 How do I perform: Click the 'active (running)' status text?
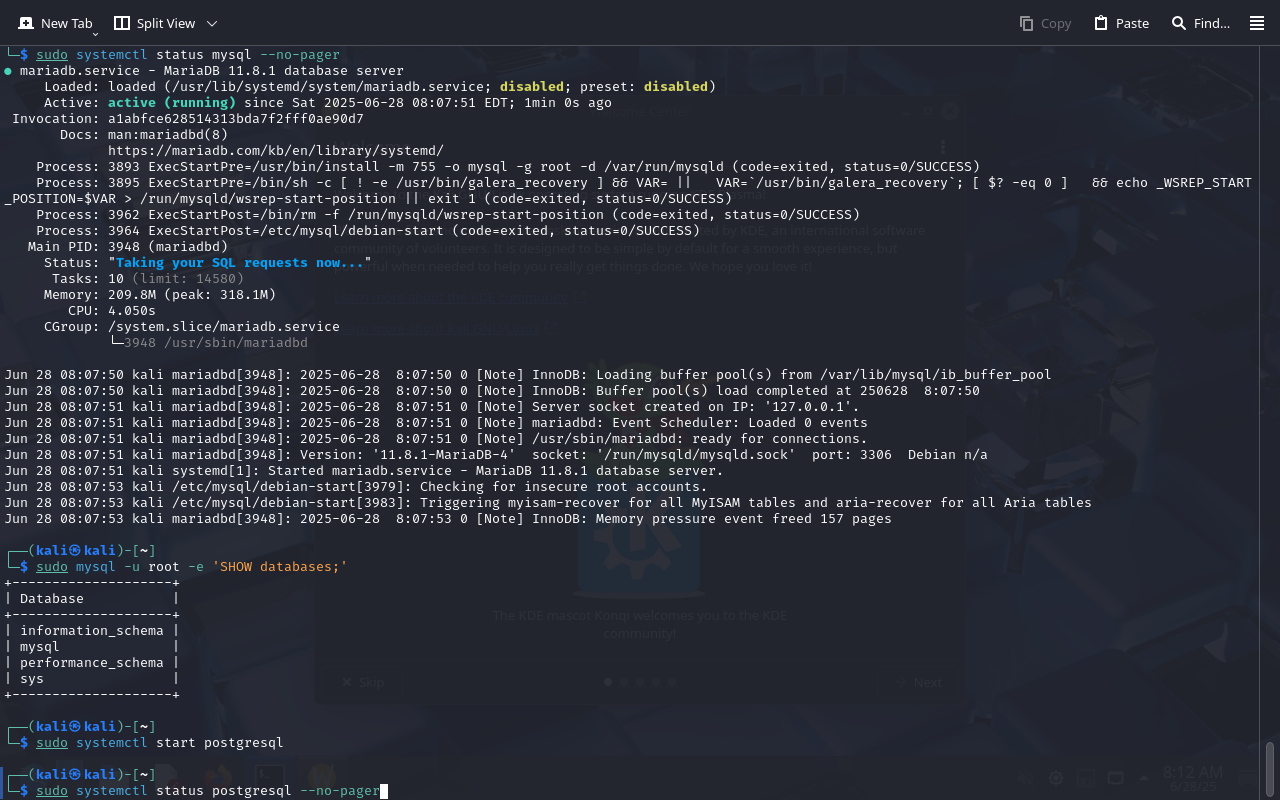coord(172,103)
